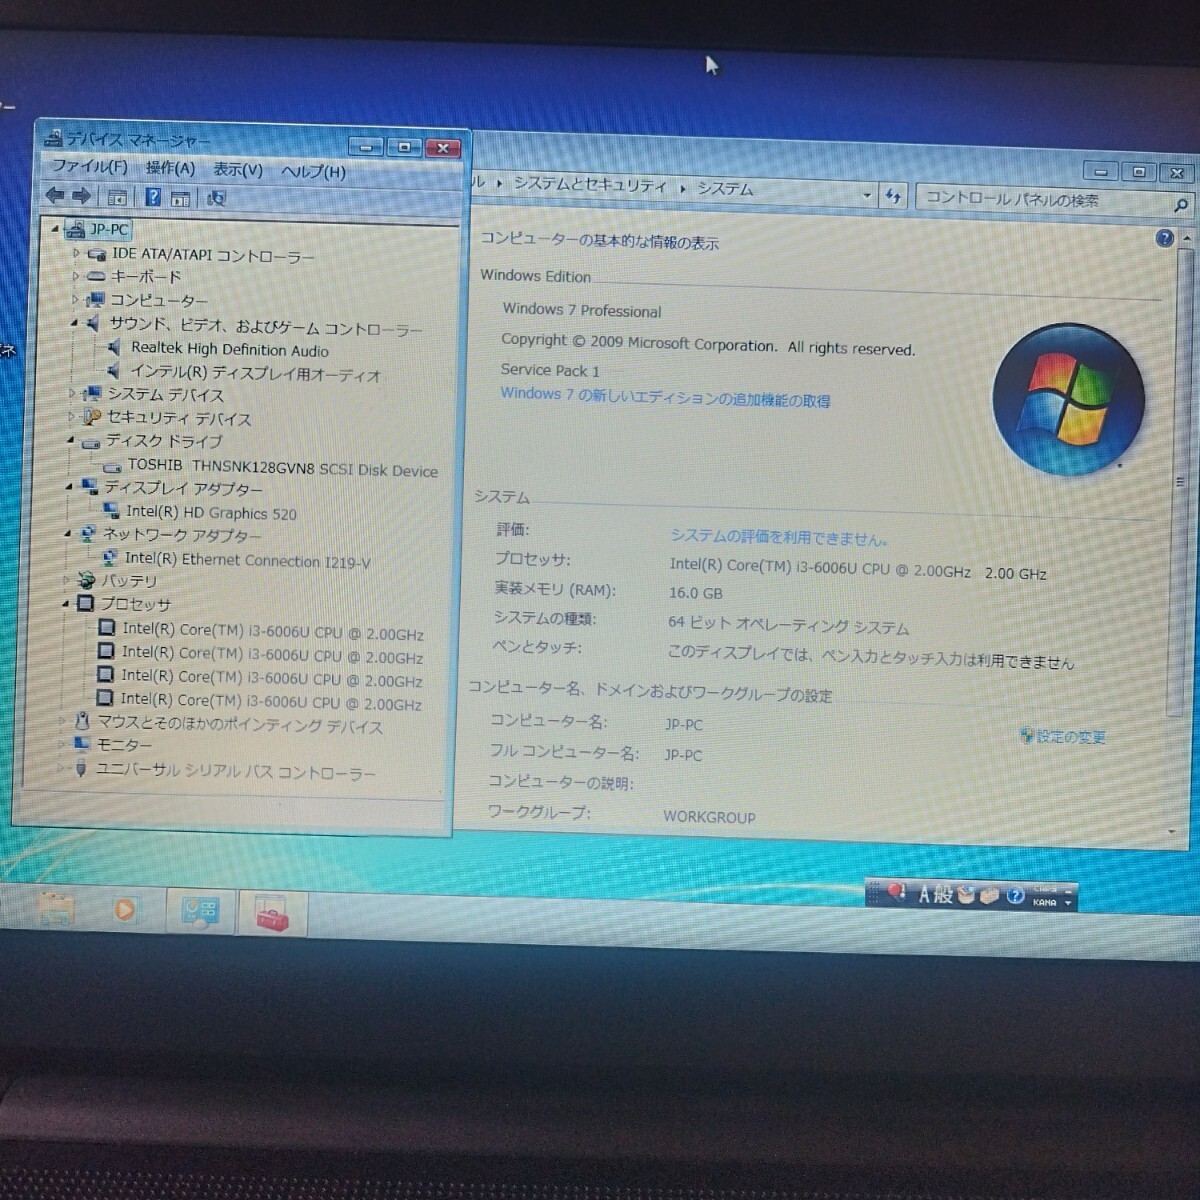The image size is (1200, 1200).
Task: Click the システム breadcrumb
Action: tap(725, 188)
